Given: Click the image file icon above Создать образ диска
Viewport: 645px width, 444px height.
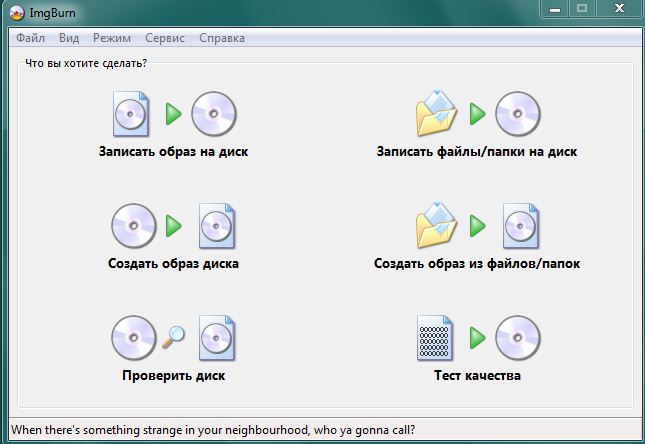Looking at the screenshot, I should (x=217, y=226).
